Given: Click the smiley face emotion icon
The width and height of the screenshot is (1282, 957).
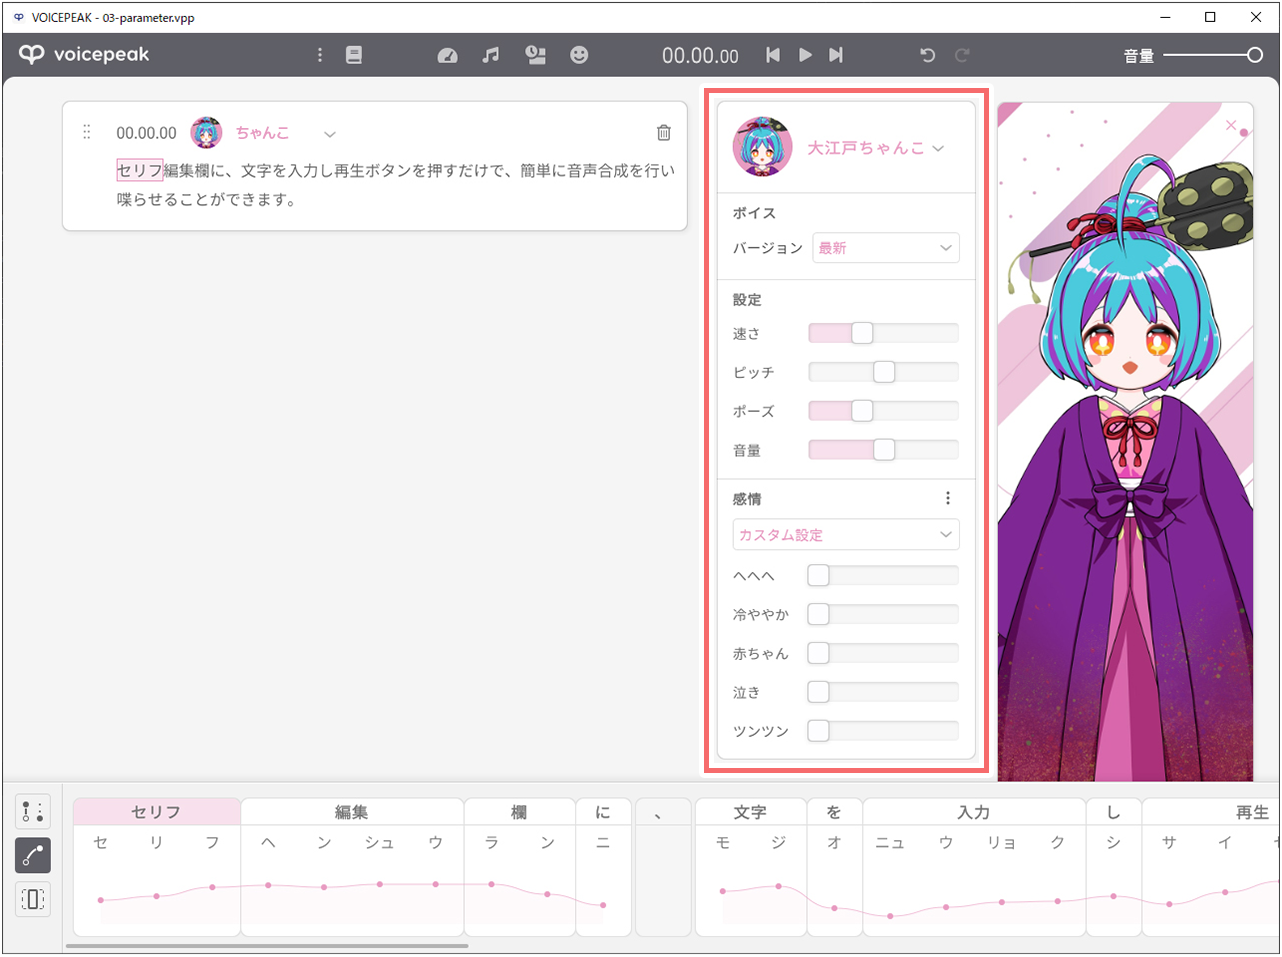Looking at the screenshot, I should click(x=579, y=55).
